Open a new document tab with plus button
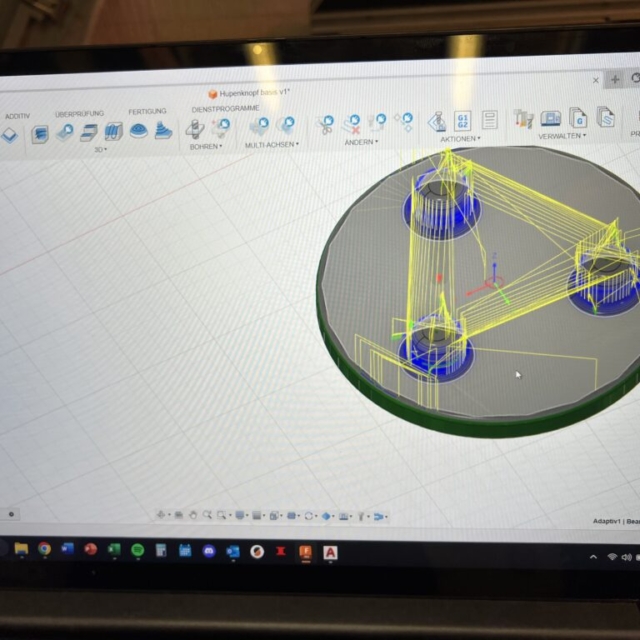The height and width of the screenshot is (640, 640). tap(615, 79)
